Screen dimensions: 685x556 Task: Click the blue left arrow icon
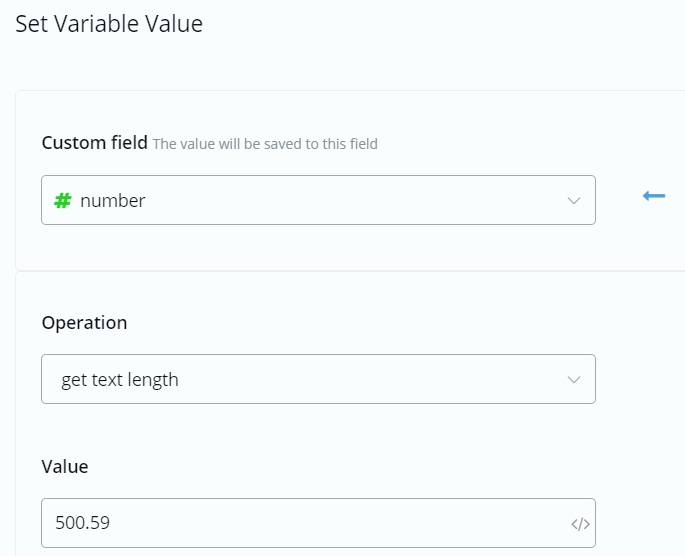point(654,196)
